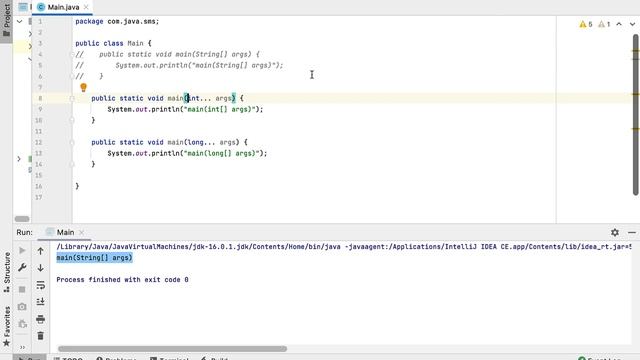640x360 pixels.
Task: Close the Main.java editor tab
Action: coord(86,7)
